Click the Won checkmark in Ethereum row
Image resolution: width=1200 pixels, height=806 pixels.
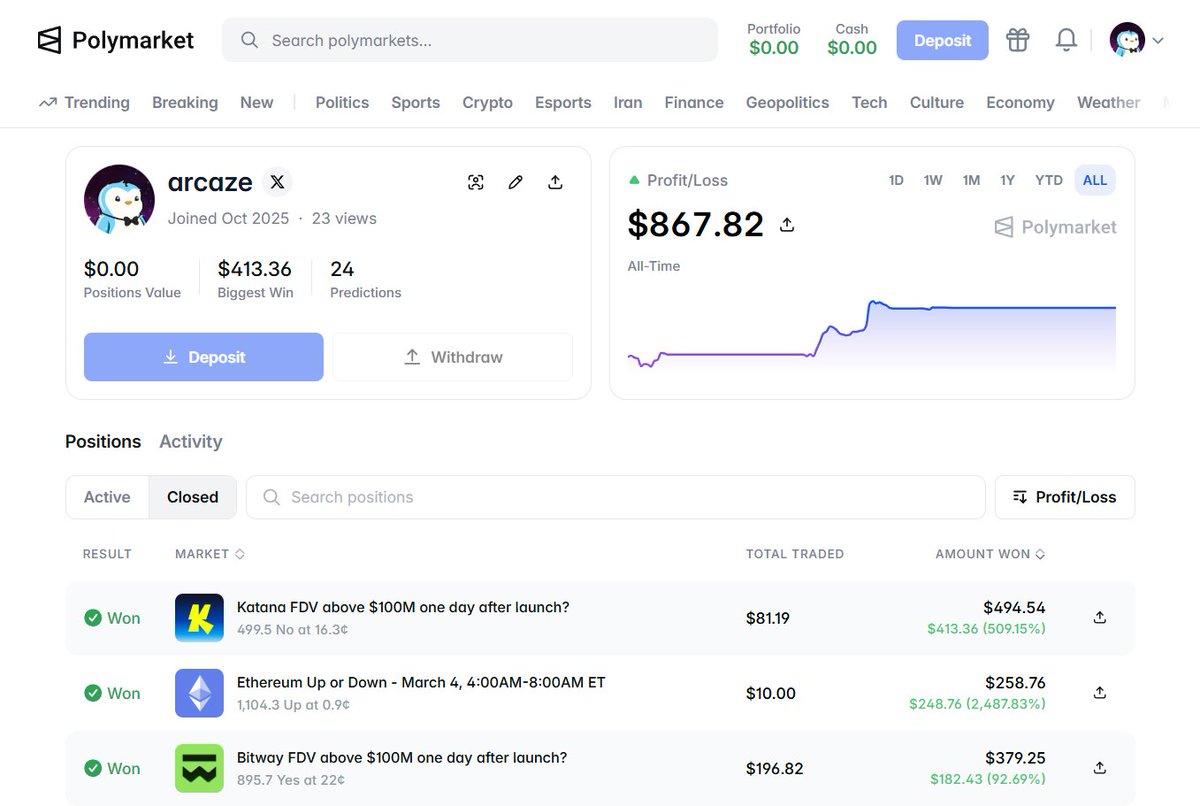(x=93, y=693)
